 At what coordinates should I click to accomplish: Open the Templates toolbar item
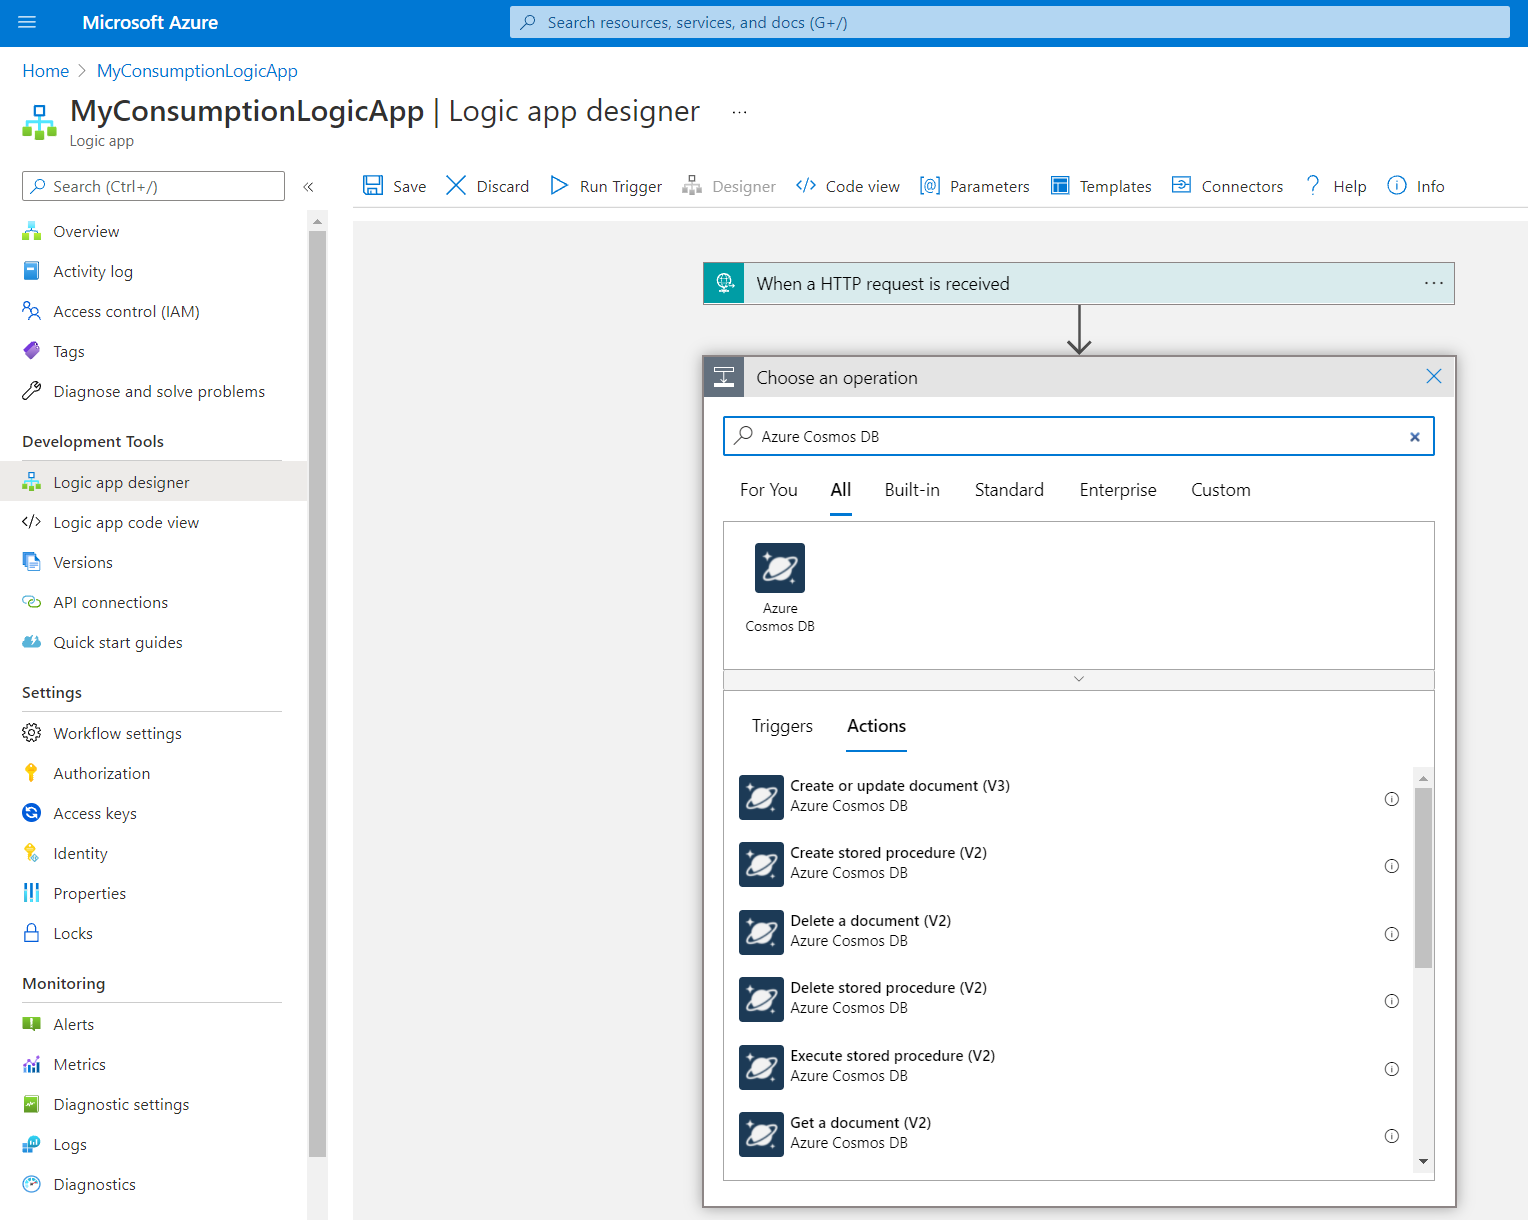click(x=1101, y=186)
